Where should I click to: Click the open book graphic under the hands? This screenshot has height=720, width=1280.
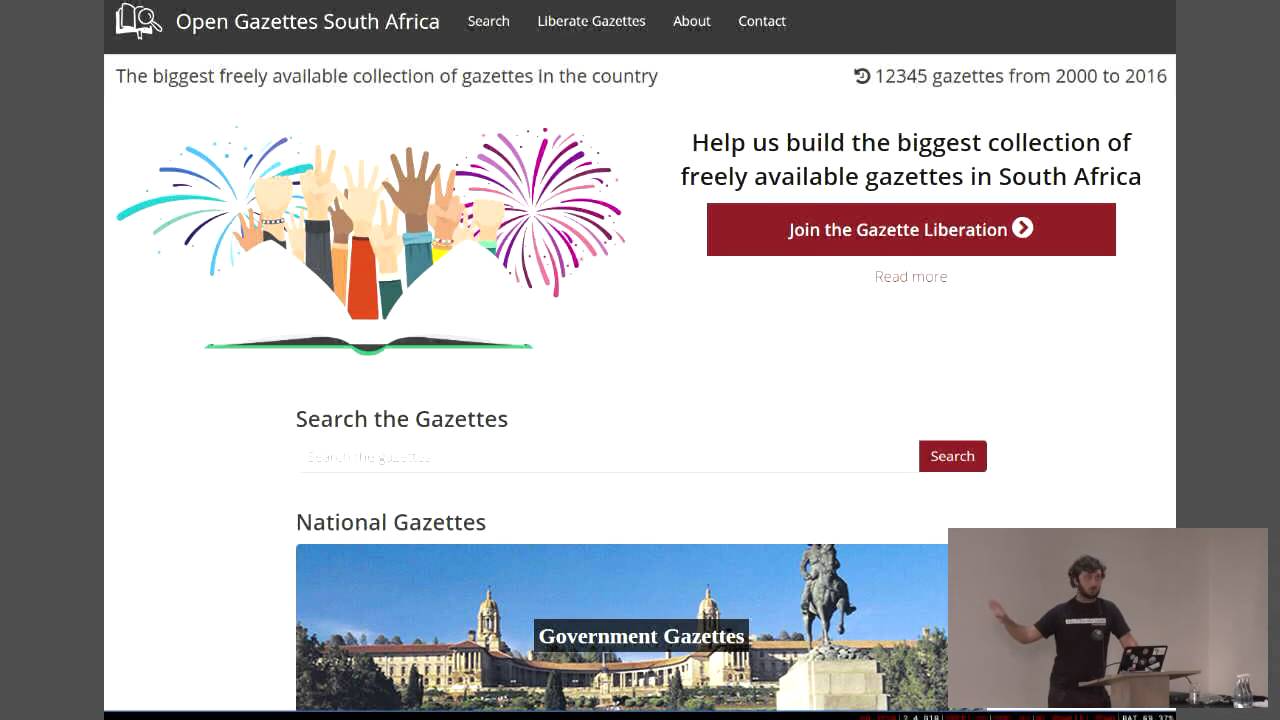tap(369, 345)
